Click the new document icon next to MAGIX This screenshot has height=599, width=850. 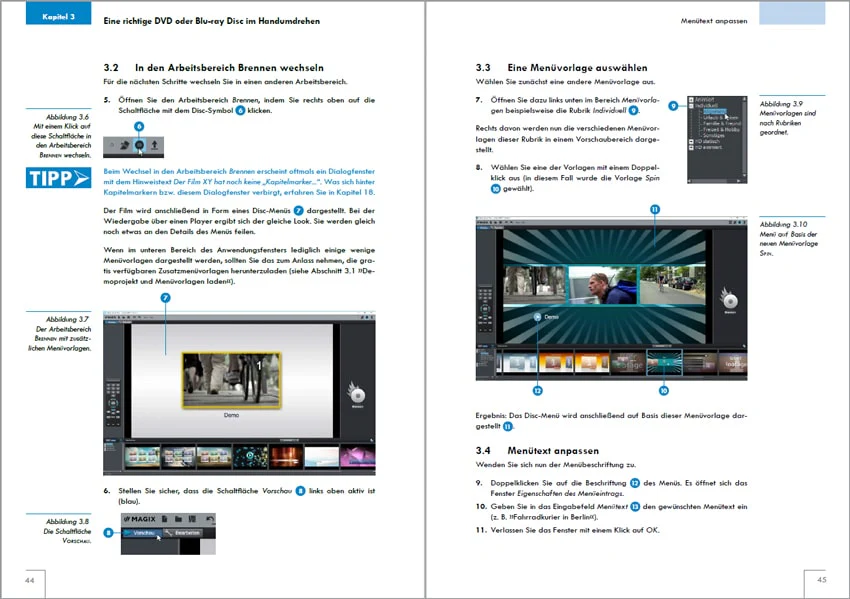click(165, 519)
